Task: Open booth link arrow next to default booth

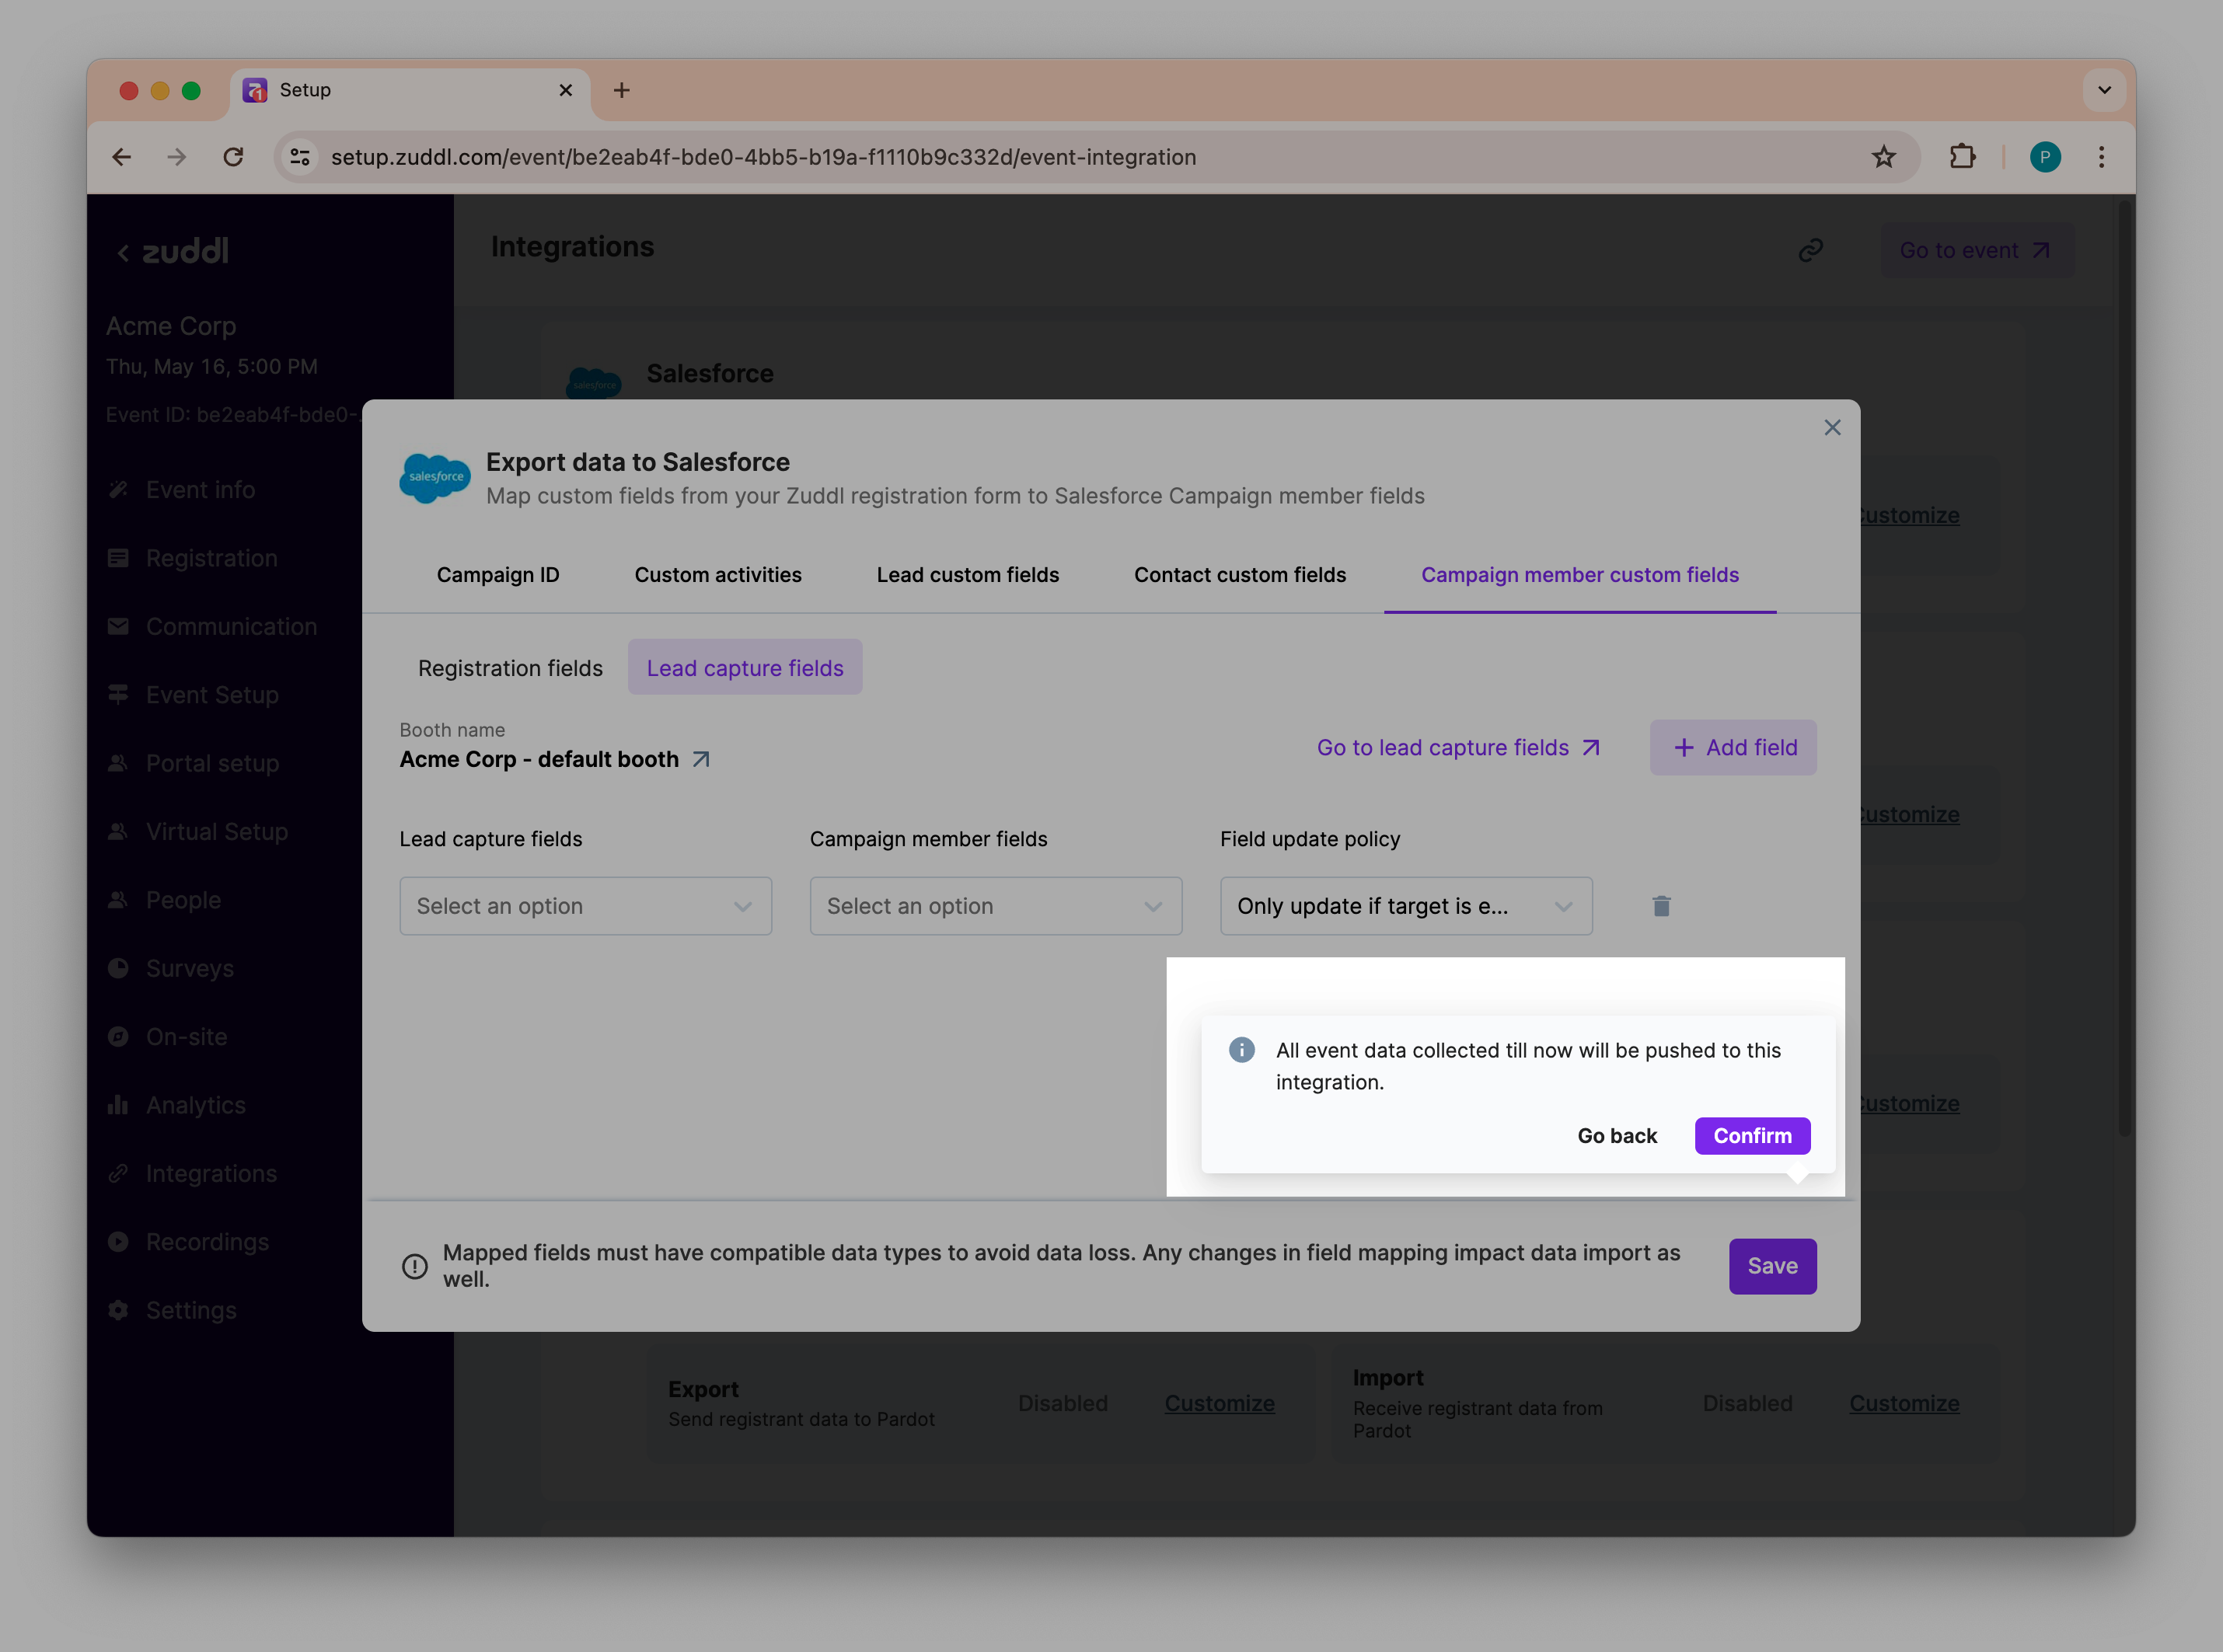Action: [701, 760]
